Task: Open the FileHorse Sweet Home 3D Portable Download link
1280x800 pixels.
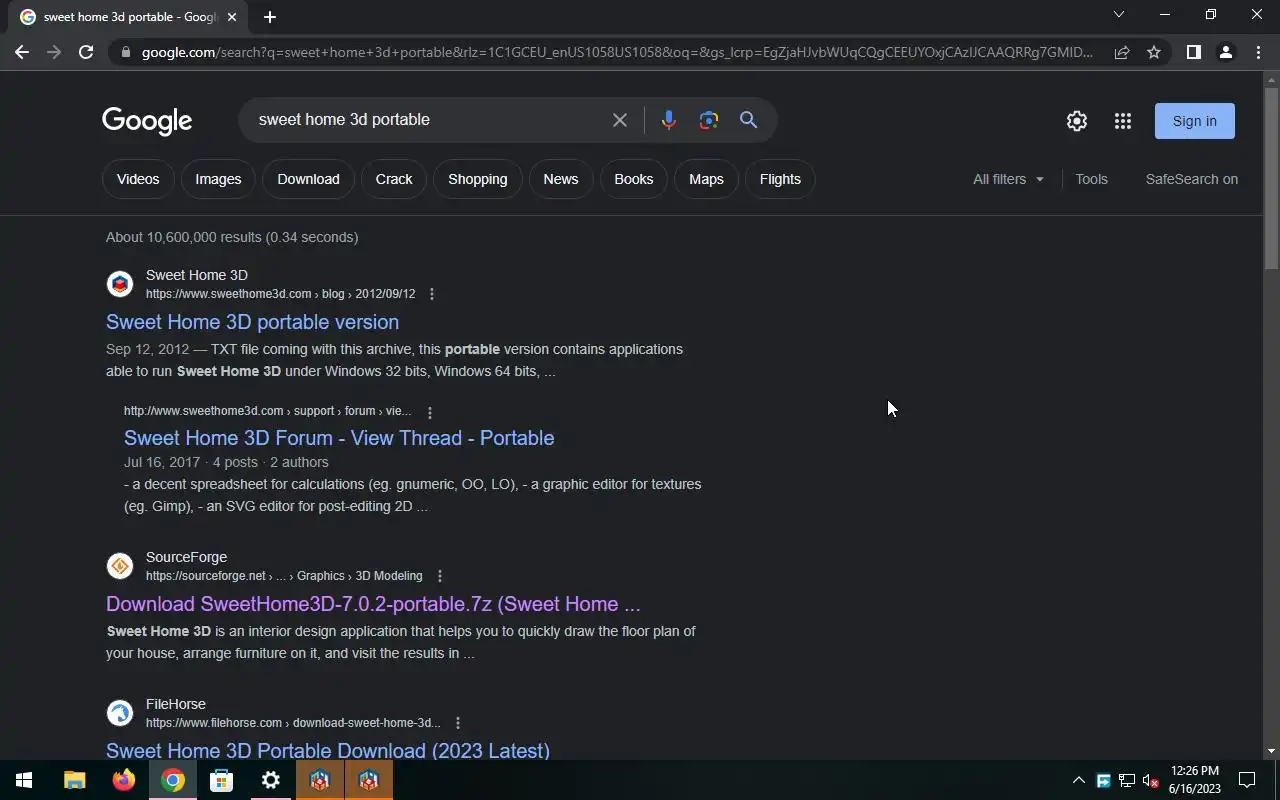Action: pyautogui.click(x=328, y=750)
